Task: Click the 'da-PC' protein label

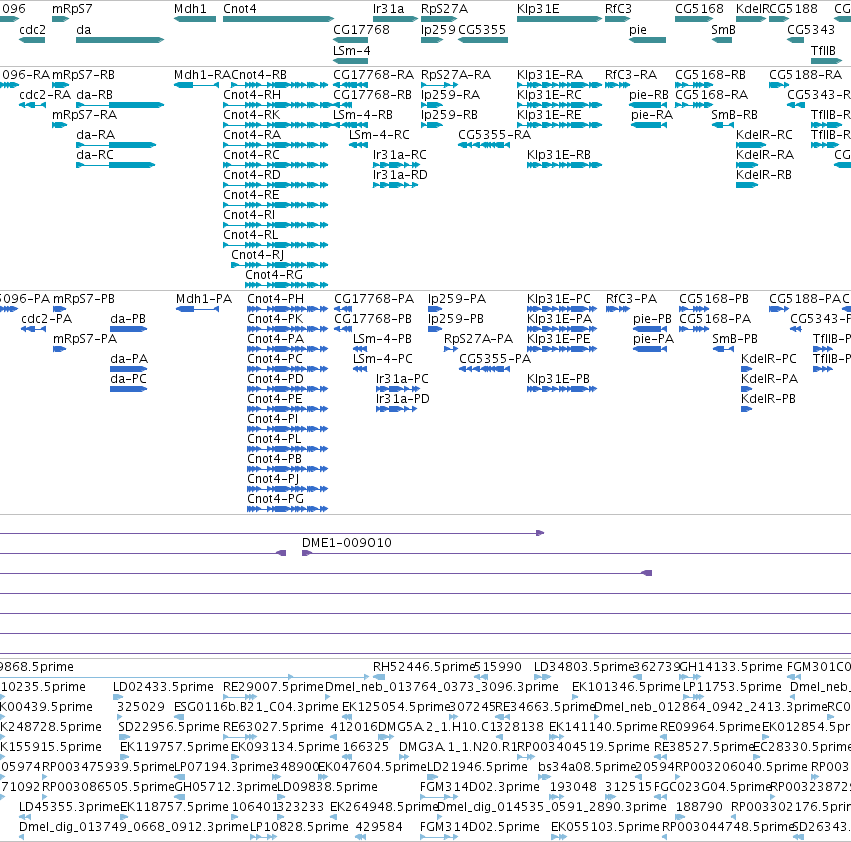Action: click(129, 378)
